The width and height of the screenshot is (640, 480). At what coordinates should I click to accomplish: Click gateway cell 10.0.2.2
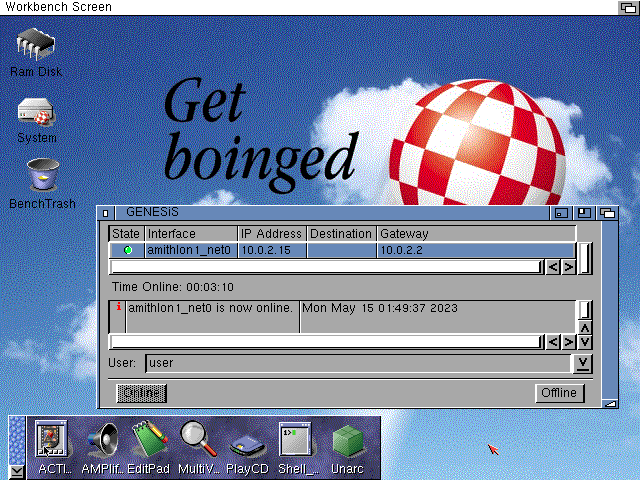pos(476,250)
